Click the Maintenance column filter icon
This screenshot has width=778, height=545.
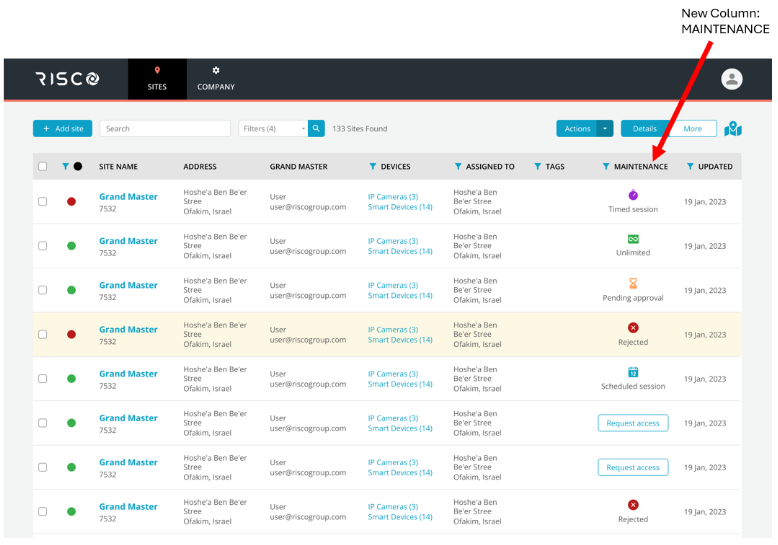click(x=606, y=167)
